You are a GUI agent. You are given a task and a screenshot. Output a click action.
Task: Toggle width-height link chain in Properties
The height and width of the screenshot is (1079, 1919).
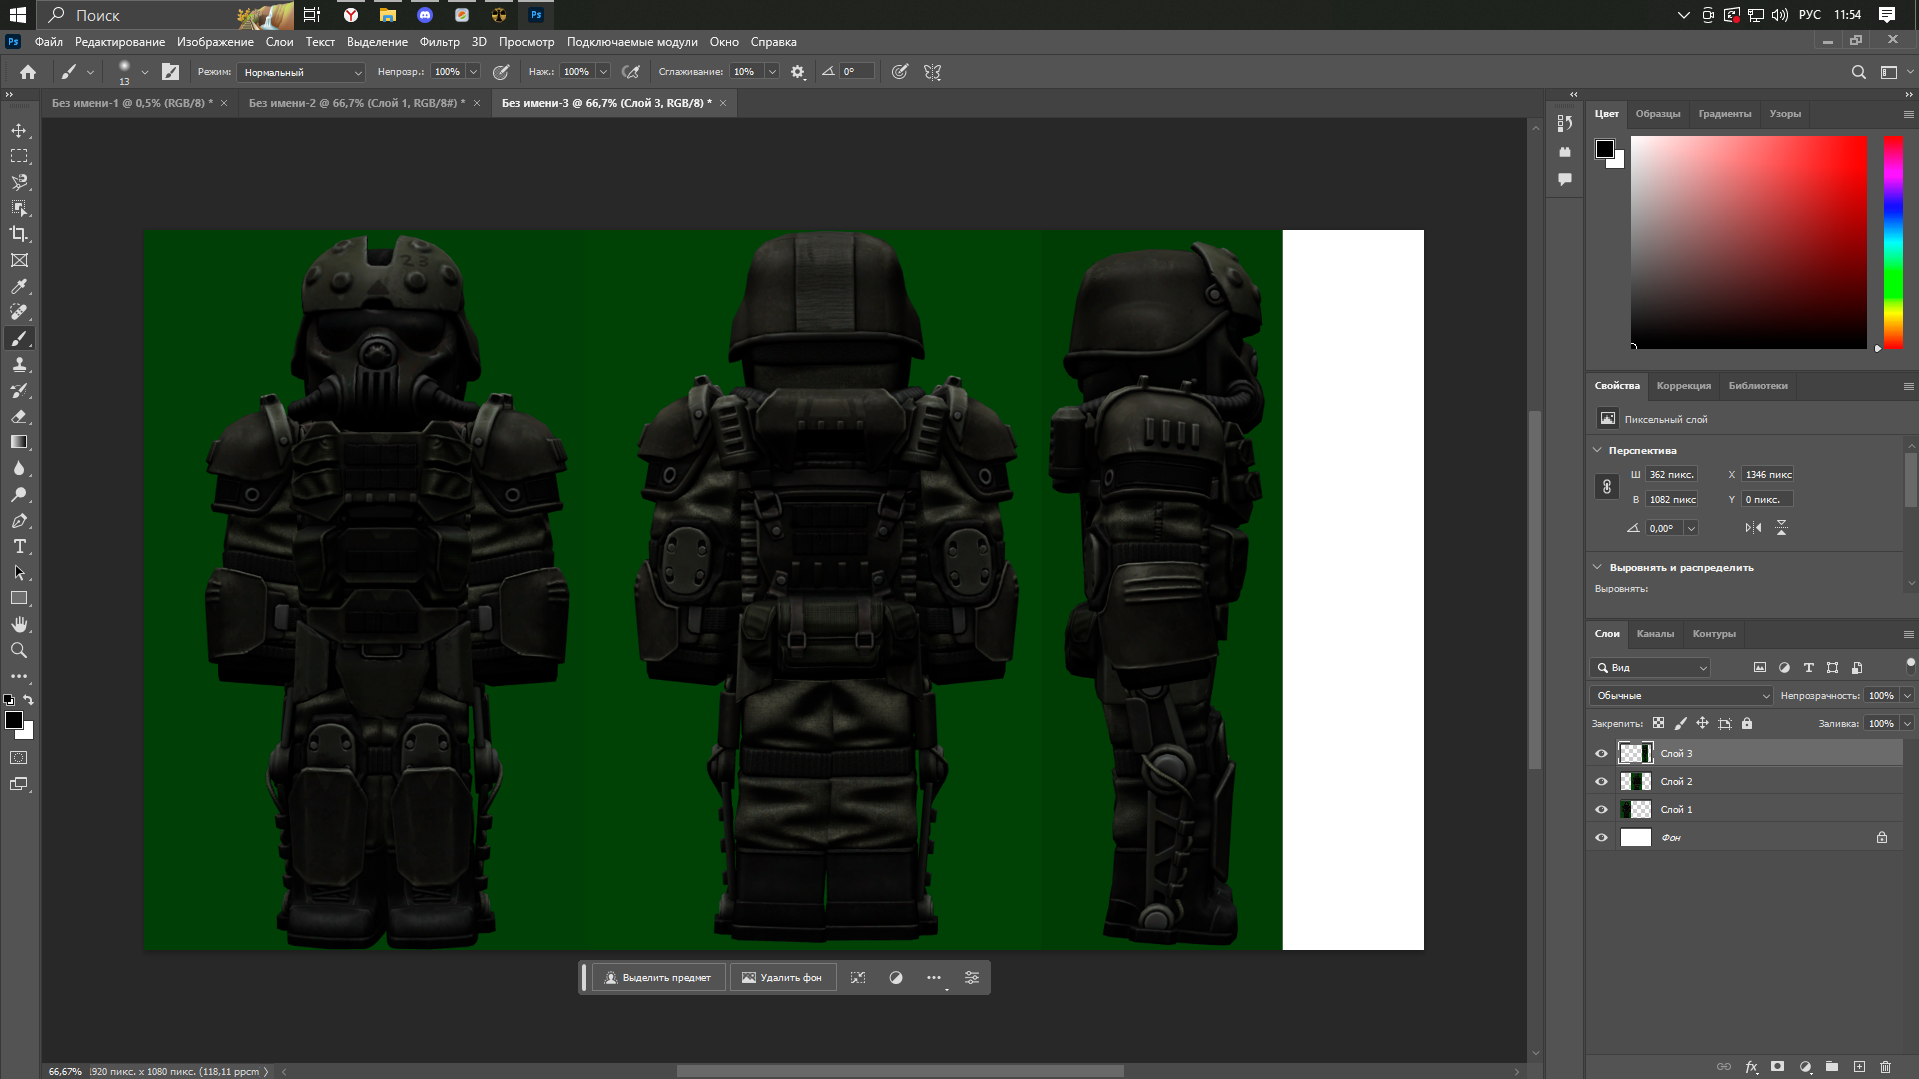coord(1607,487)
